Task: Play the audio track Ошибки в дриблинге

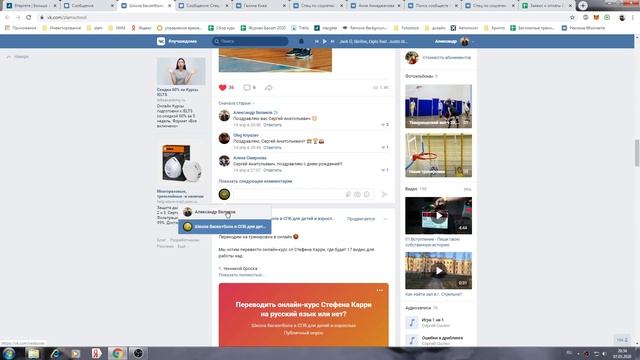Action: coord(411,340)
